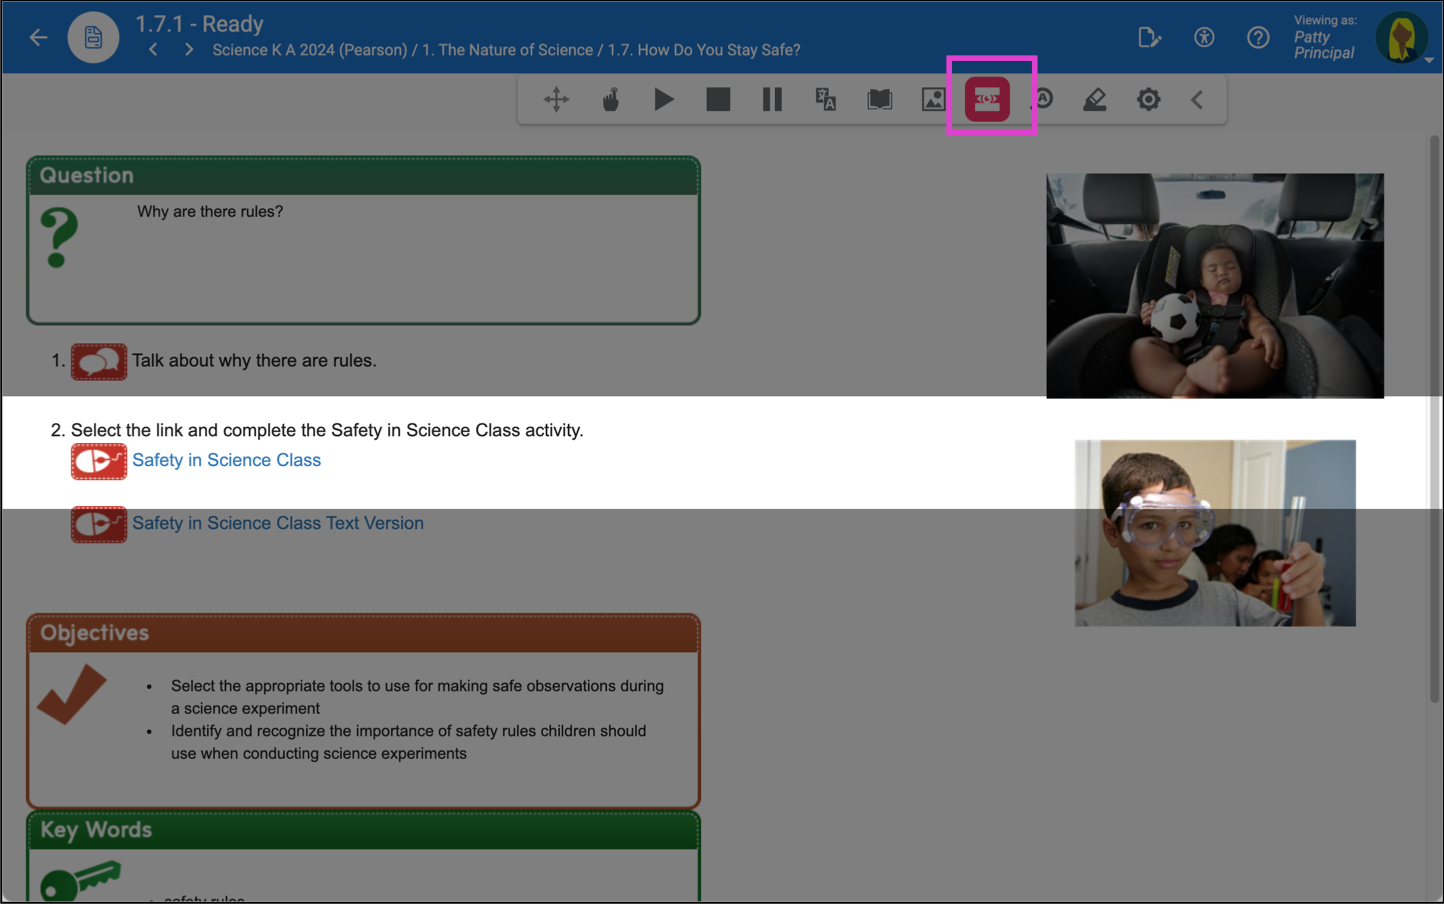Image resolution: width=1444 pixels, height=904 pixels.
Task: Click the boy with safety goggles photo
Action: 1215,533
